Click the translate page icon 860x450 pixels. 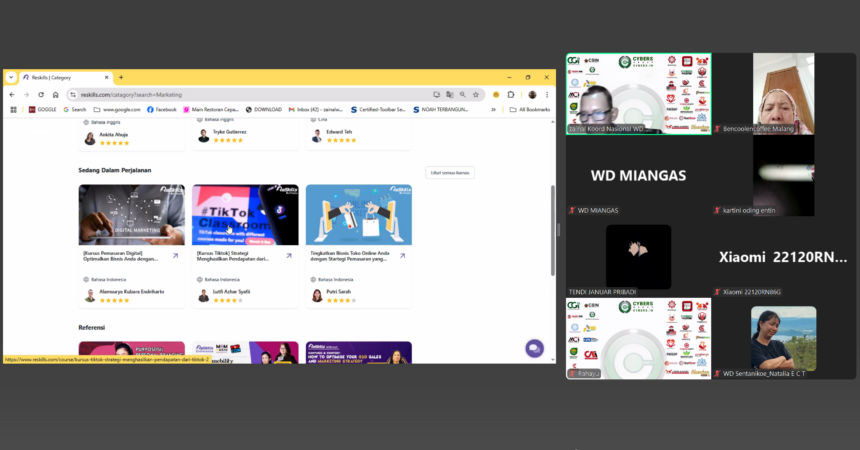click(450, 94)
